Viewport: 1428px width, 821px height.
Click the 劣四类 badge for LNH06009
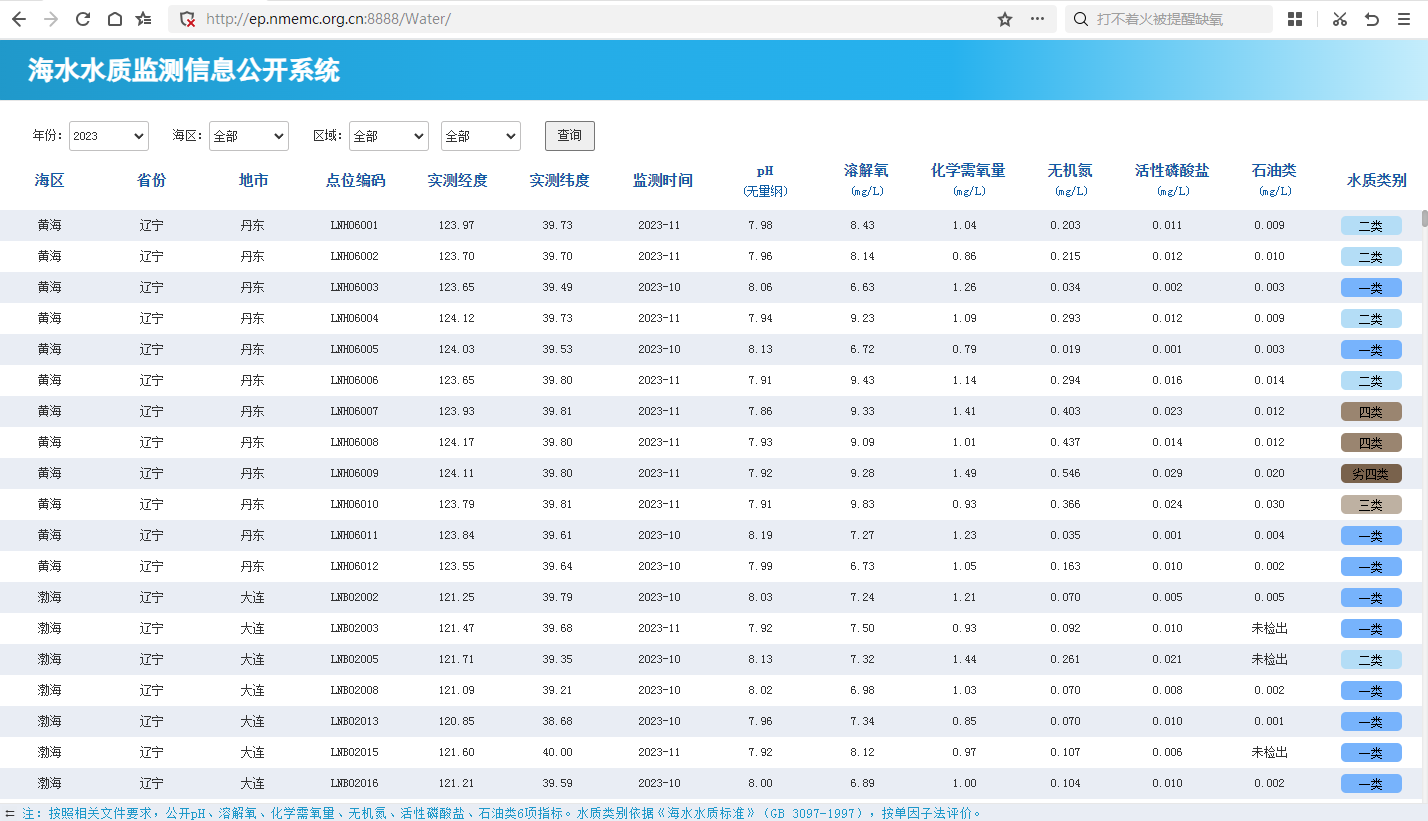pyautogui.click(x=1371, y=474)
